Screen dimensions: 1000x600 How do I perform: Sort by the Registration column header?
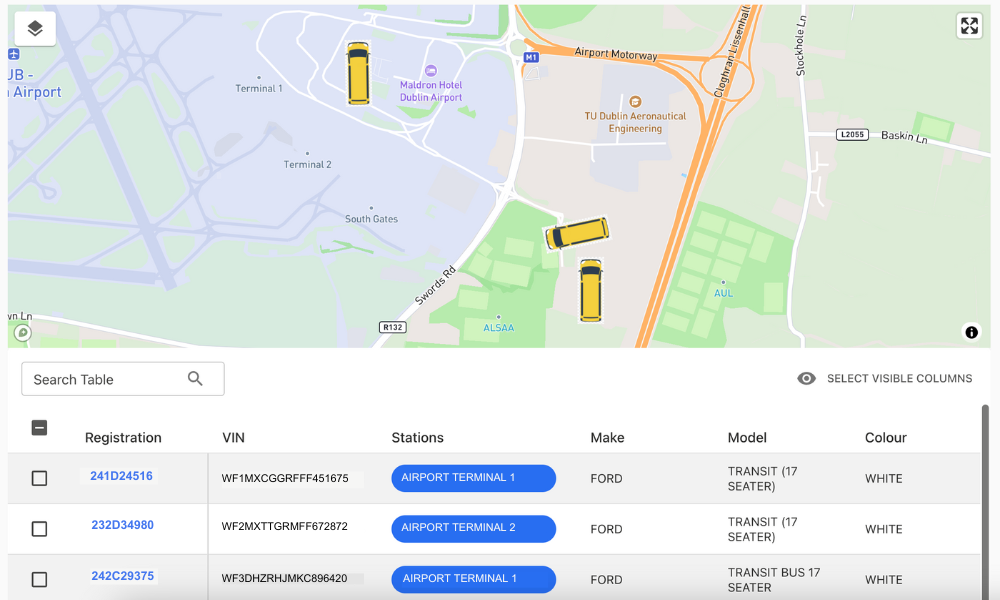tap(123, 438)
